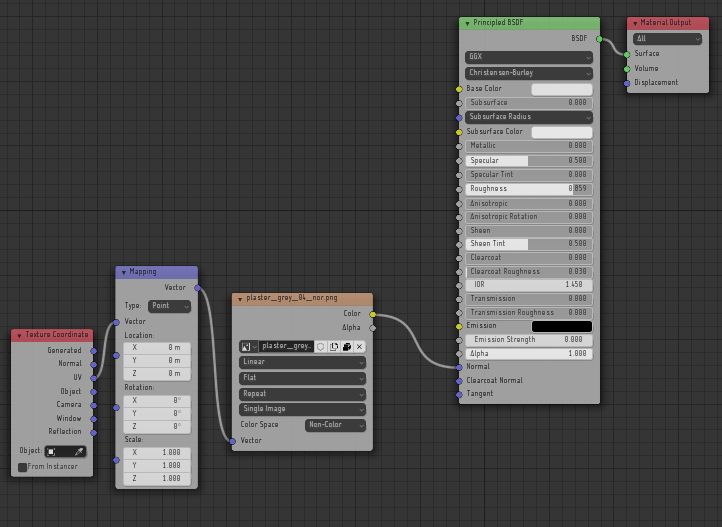The width and height of the screenshot is (722, 527).
Task: Open the Color Space Non-Color dropdown
Action: click(x=336, y=425)
